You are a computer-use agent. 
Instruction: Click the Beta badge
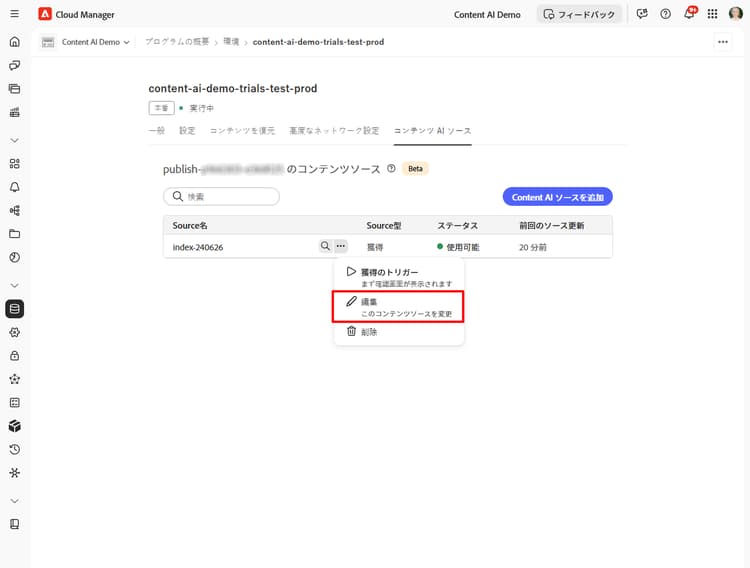(415, 168)
